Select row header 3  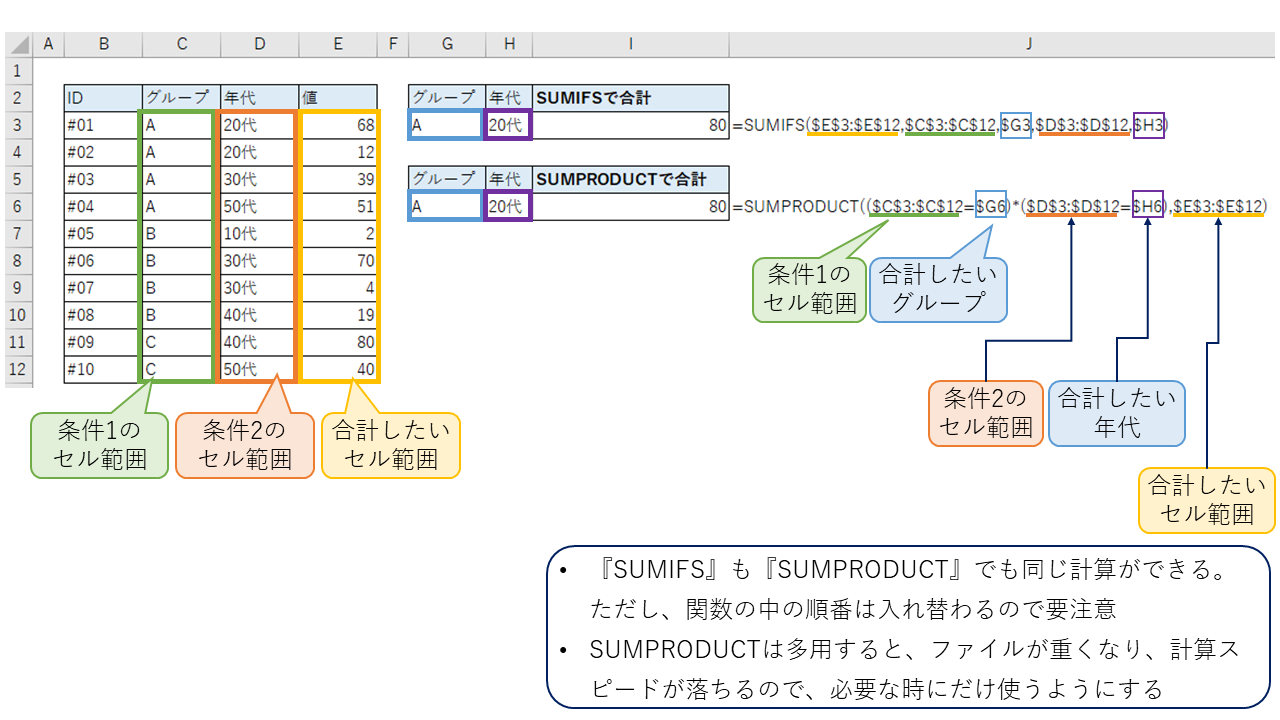tap(18, 125)
